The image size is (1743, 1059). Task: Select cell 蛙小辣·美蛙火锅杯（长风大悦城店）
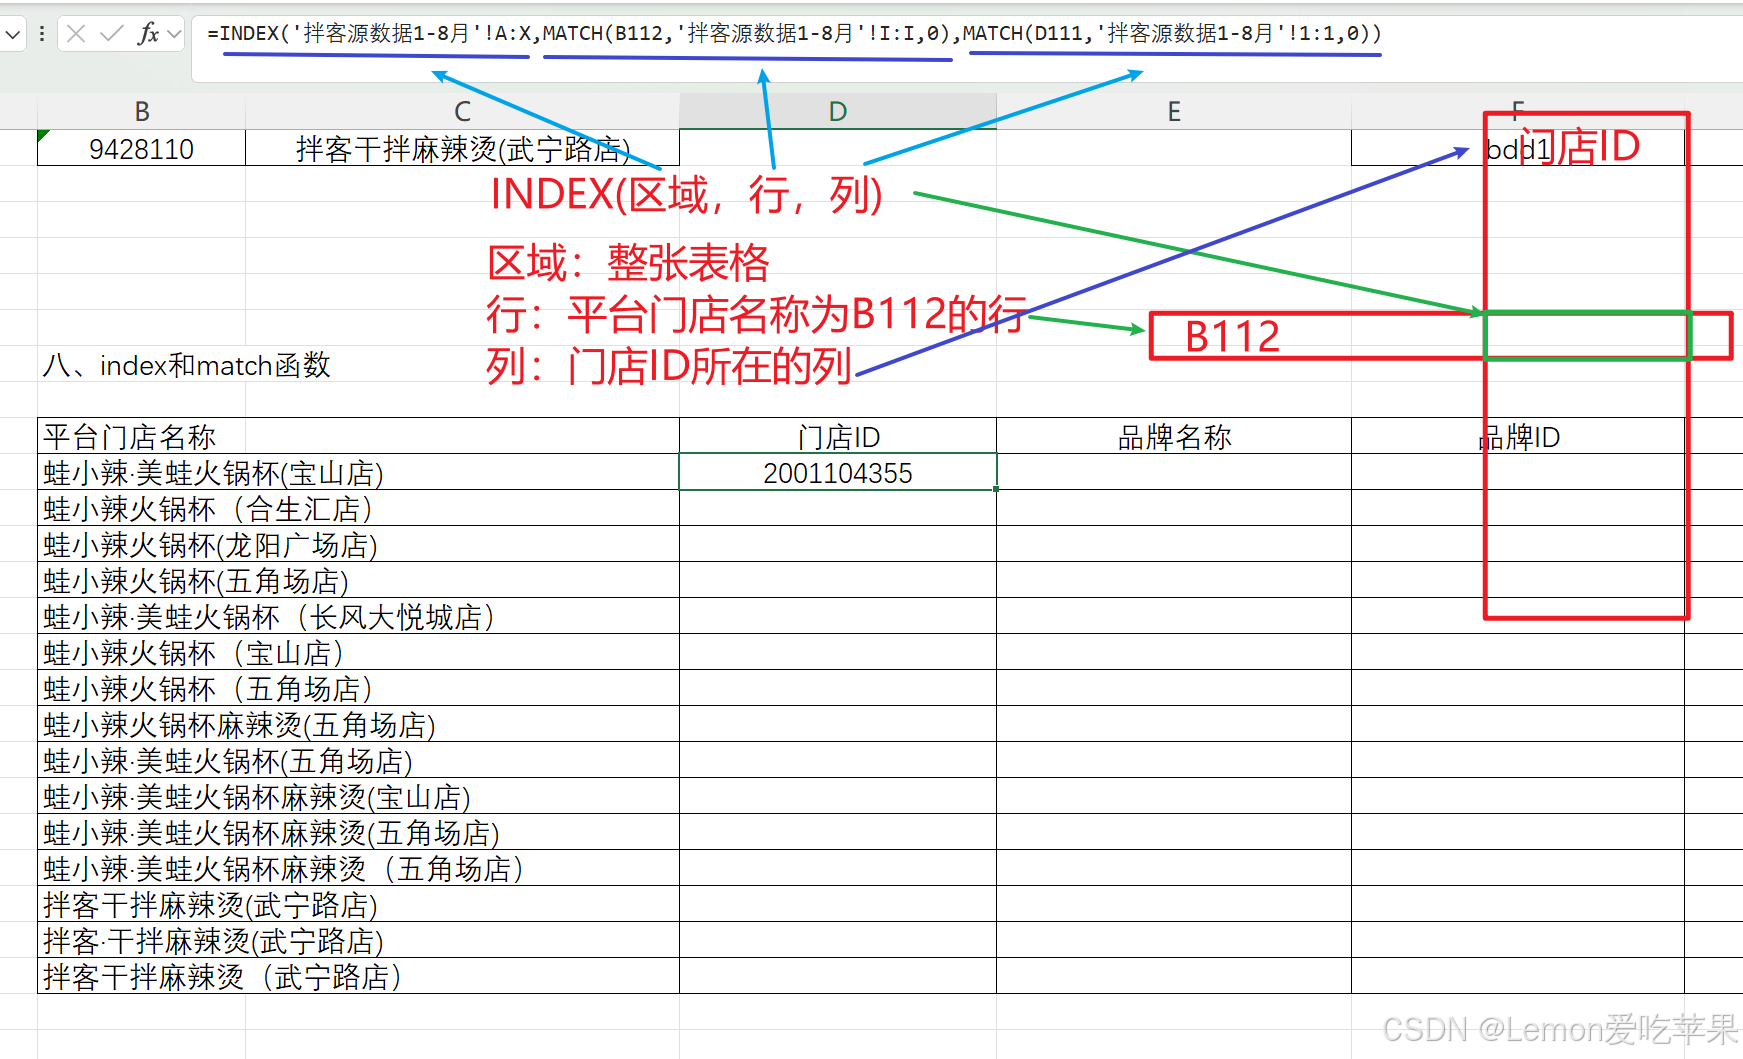point(358,616)
